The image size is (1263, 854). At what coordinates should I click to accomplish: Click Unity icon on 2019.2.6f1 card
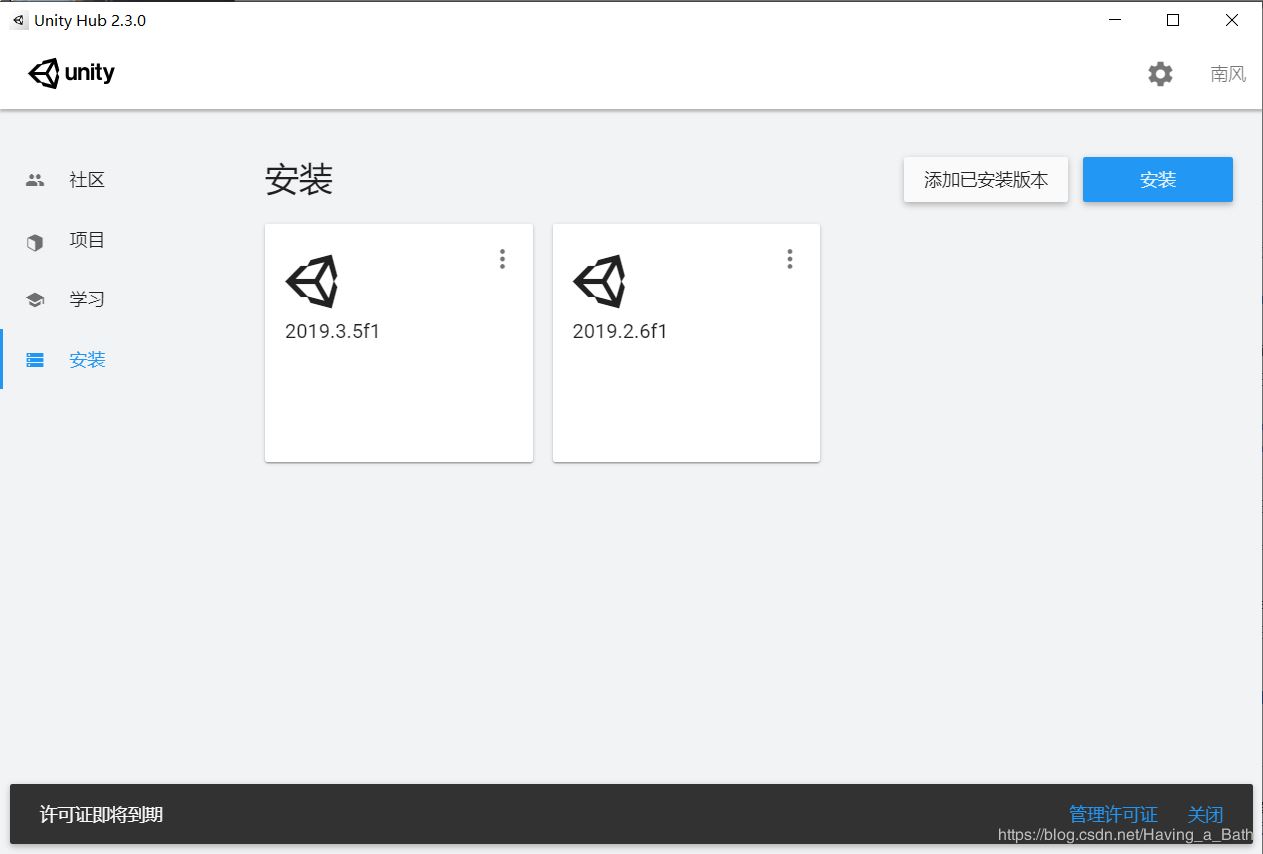(x=599, y=281)
